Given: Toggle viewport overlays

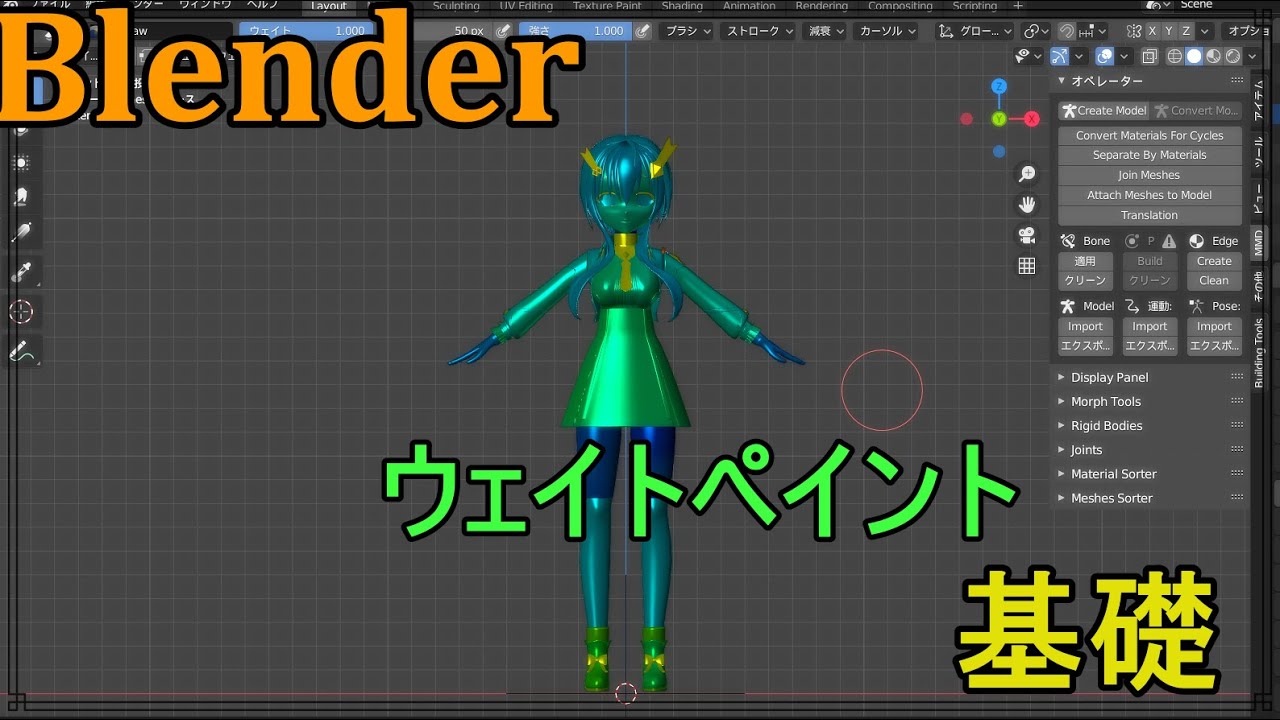Looking at the screenshot, I should pyautogui.click(x=1105, y=56).
